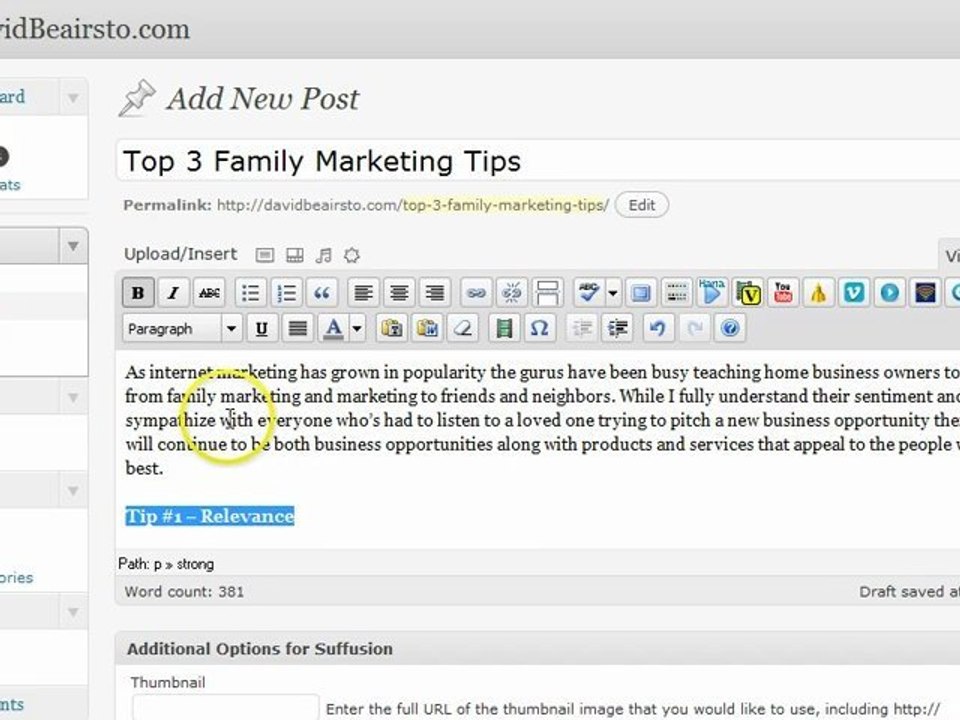This screenshot has width=960, height=720.
Task: Undo the last edit
Action: (x=658, y=329)
